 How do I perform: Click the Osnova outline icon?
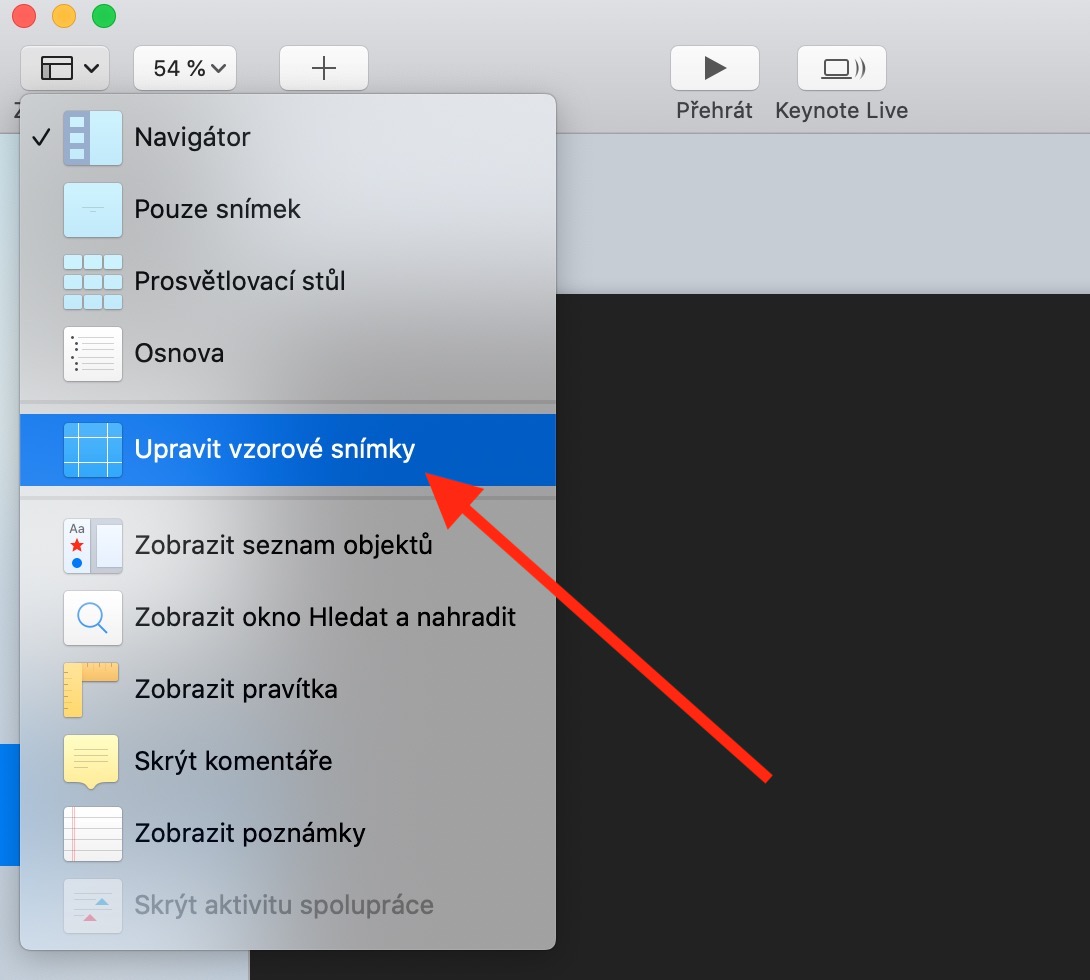(x=92, y=354)
